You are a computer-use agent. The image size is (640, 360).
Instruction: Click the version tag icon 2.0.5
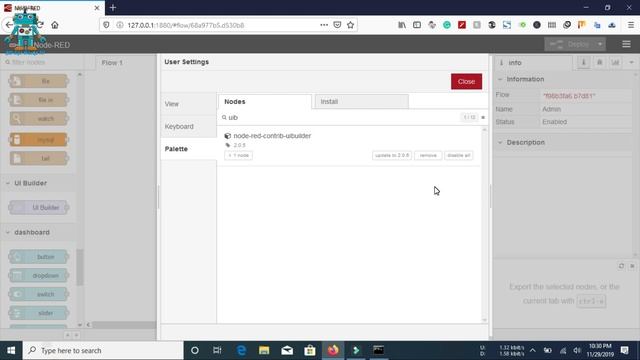point(228,145)
